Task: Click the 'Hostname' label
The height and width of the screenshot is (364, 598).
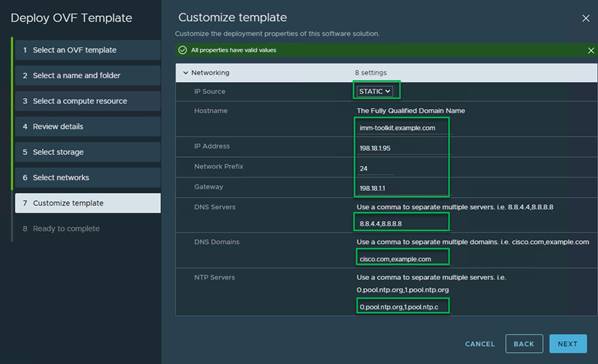Action: (x=211, y=111)
